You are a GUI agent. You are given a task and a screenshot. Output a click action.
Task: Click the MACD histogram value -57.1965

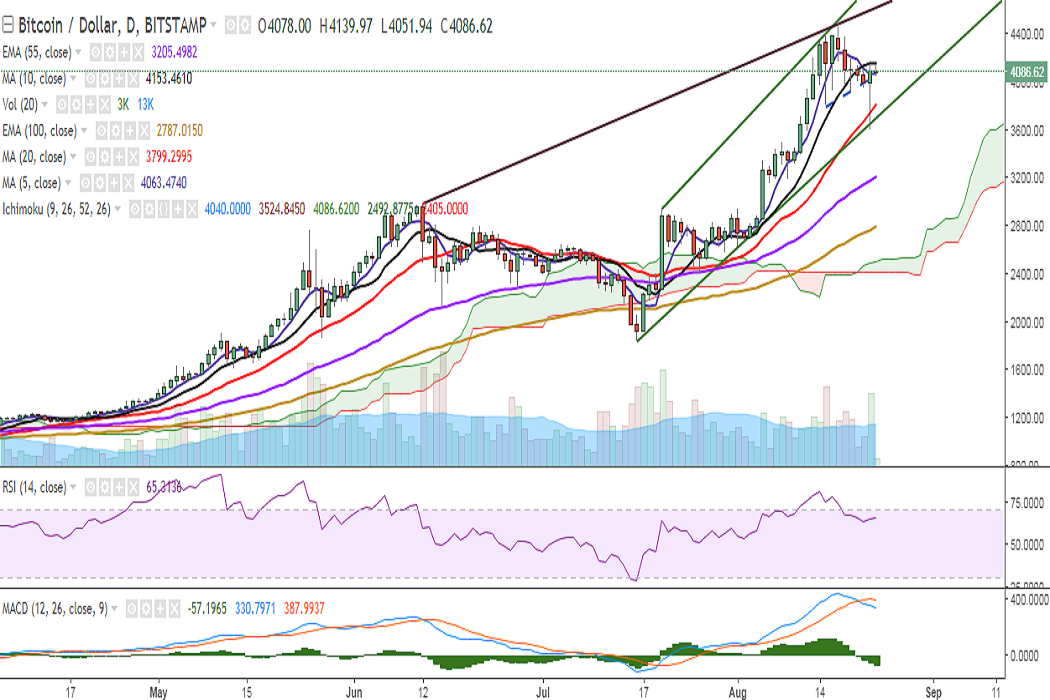pyautogui.click(x=207, y=609)
